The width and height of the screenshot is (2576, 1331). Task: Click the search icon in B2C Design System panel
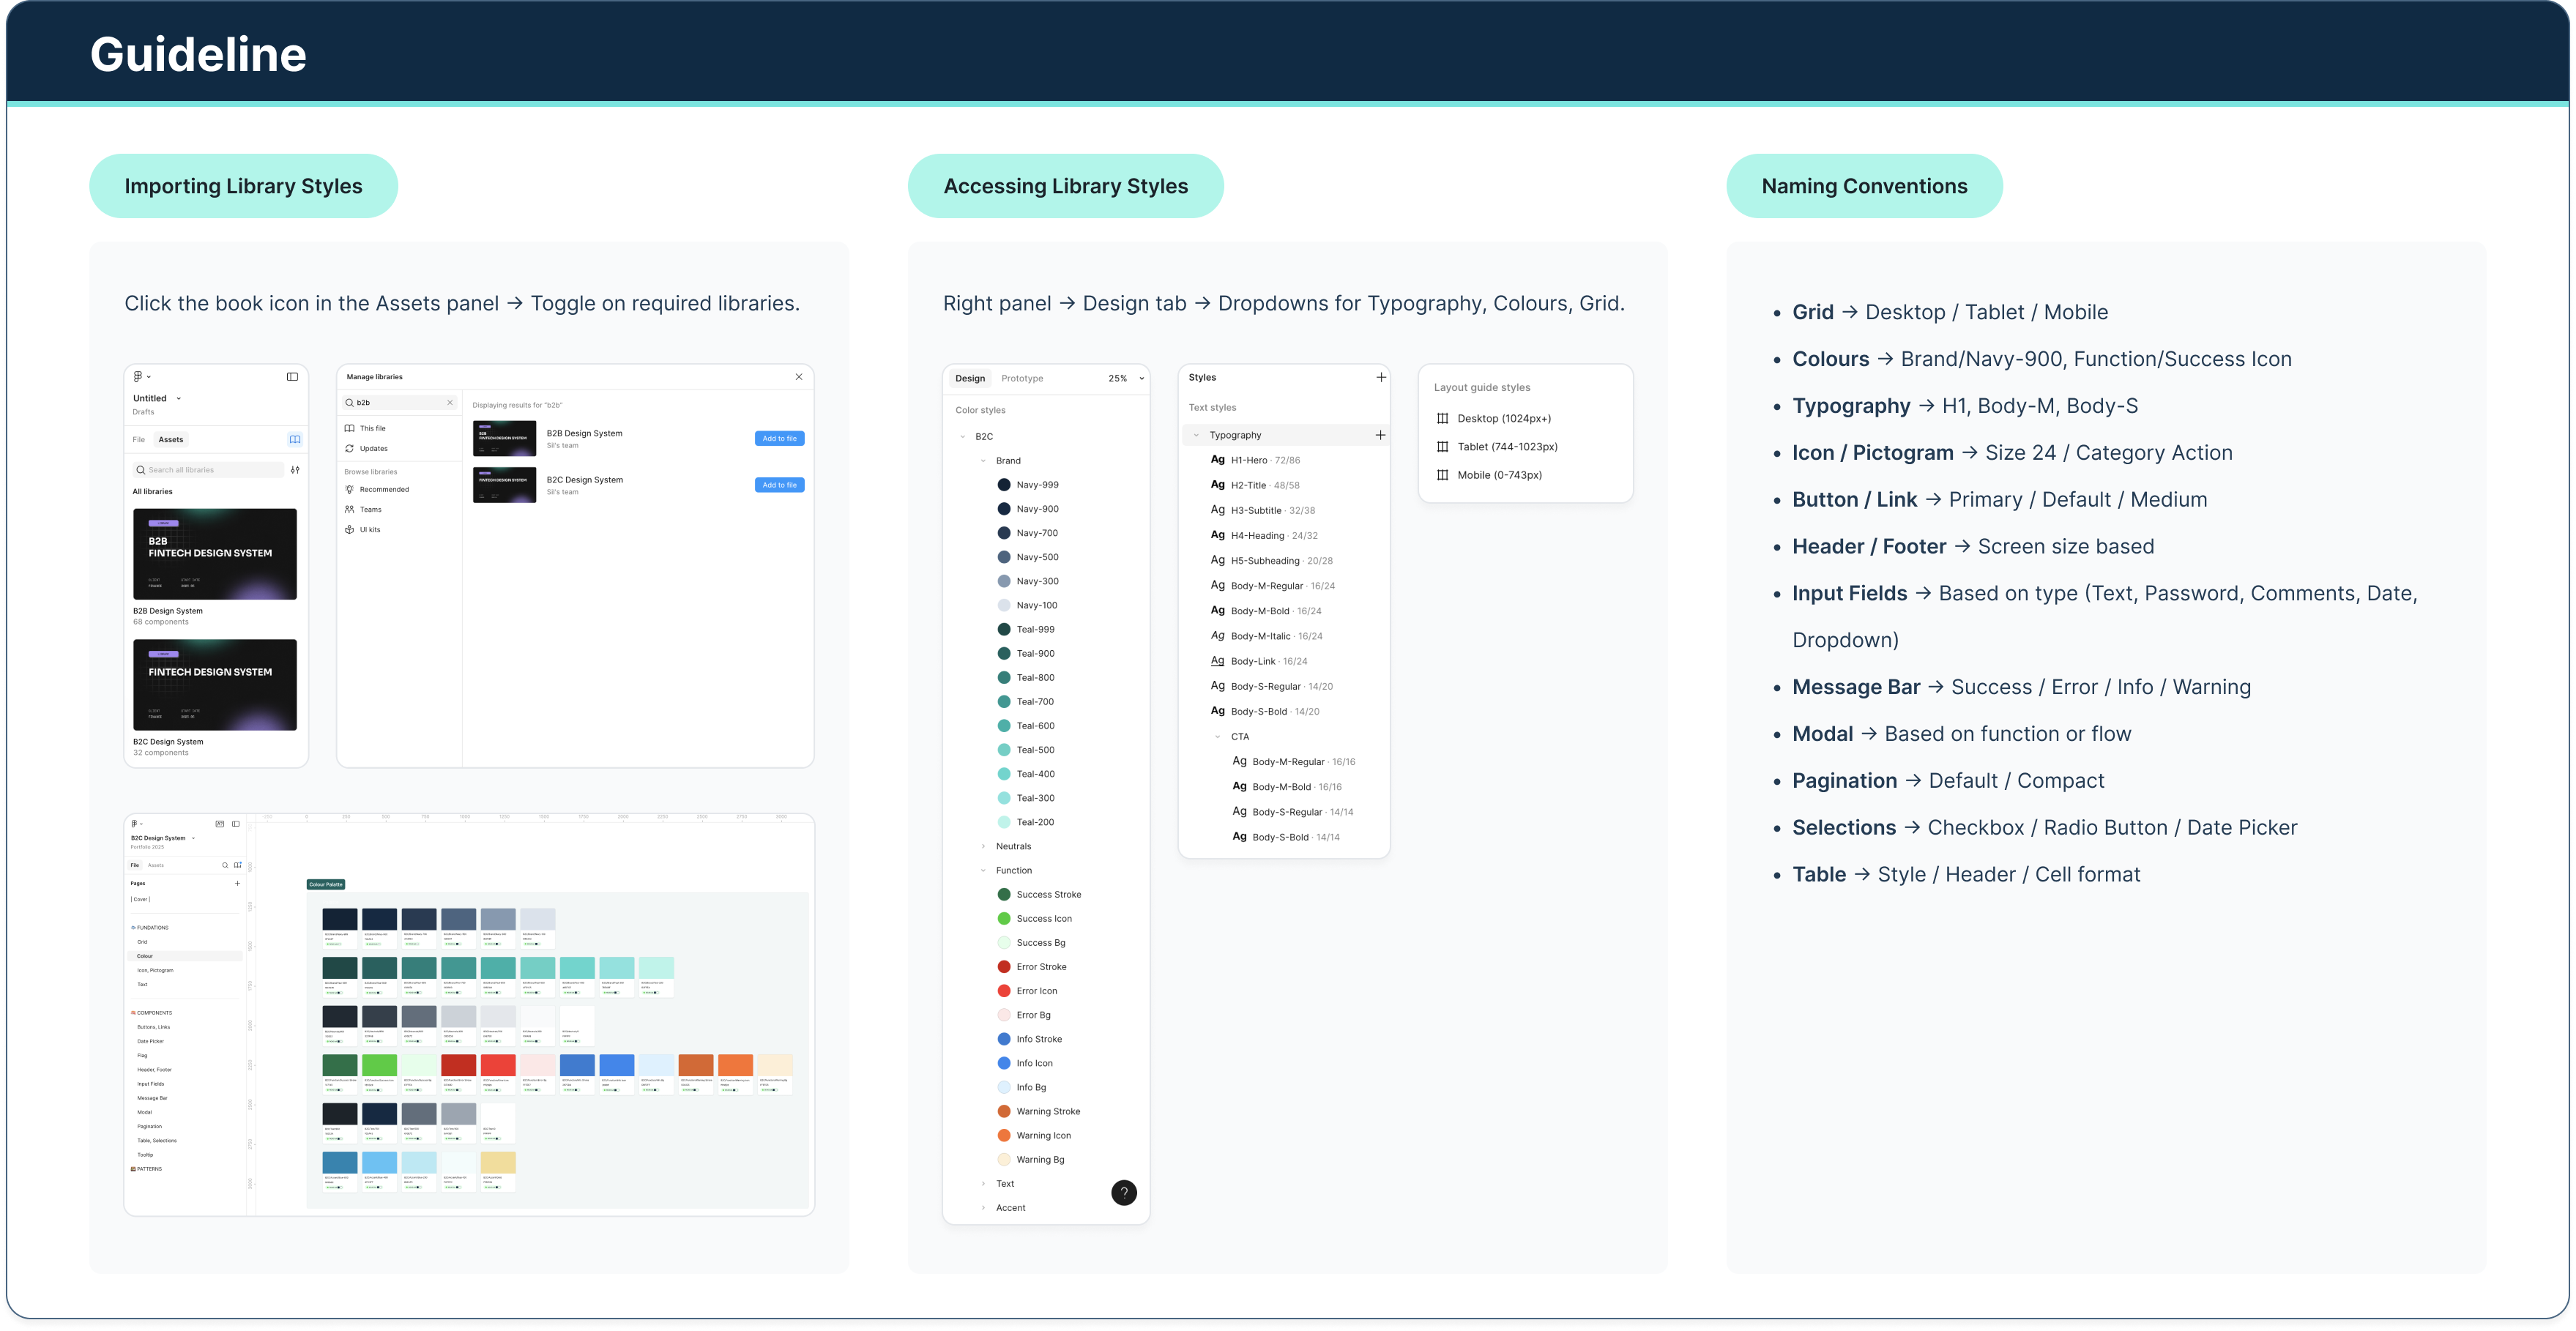click(225, 865)
